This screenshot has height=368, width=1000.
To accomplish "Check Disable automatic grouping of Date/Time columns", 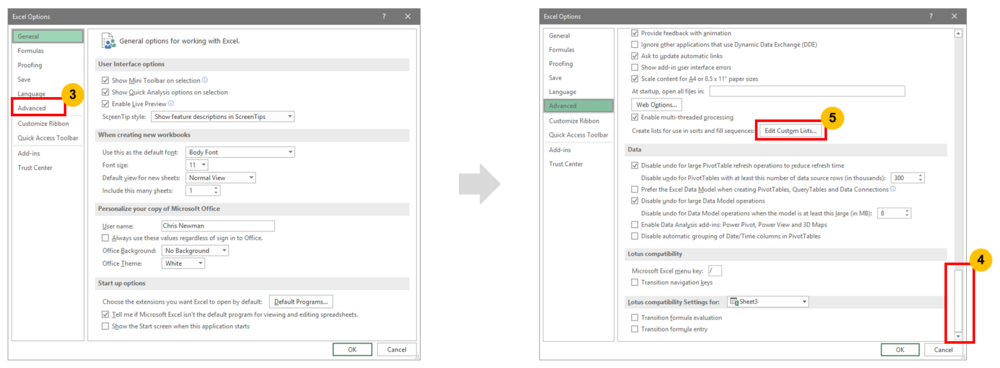I will (635, 236).
